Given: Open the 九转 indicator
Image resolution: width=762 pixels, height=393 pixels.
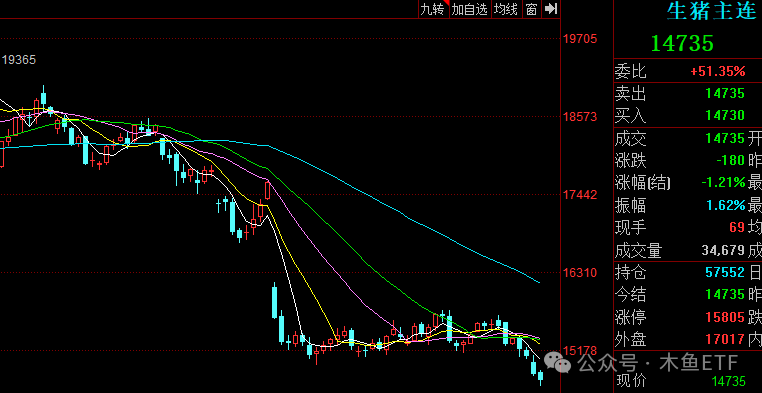Looking at the screenshot, I should [x=433, y=9].
